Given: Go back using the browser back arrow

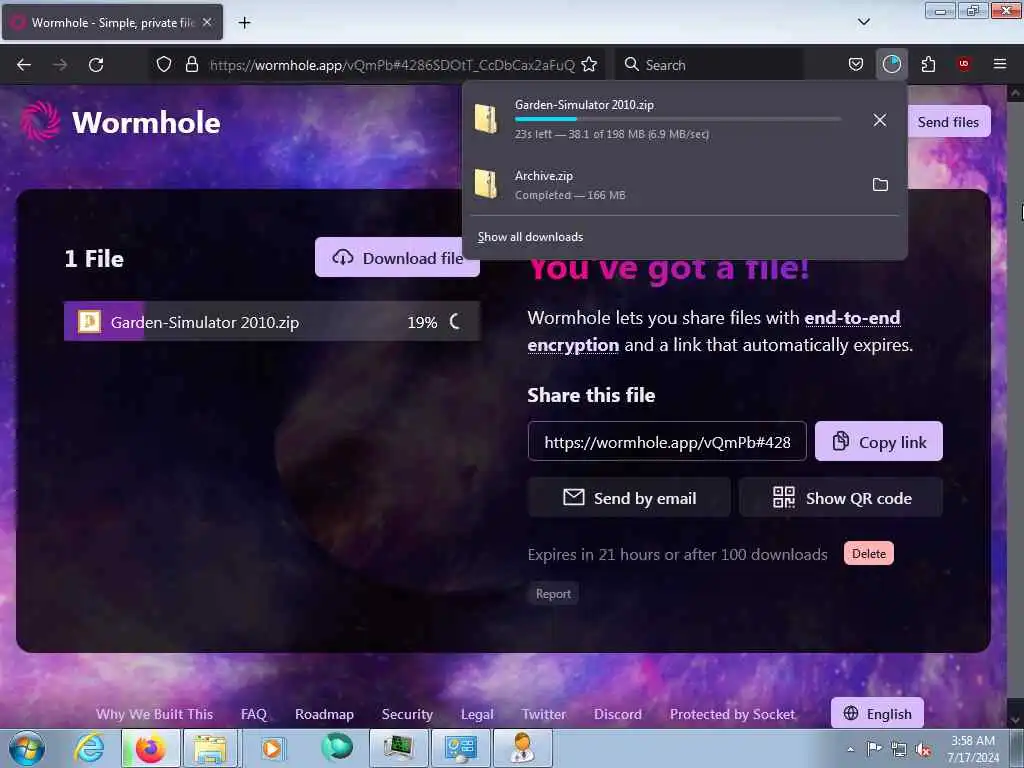Looking at the screenshot, I should (x=24, y=65).
